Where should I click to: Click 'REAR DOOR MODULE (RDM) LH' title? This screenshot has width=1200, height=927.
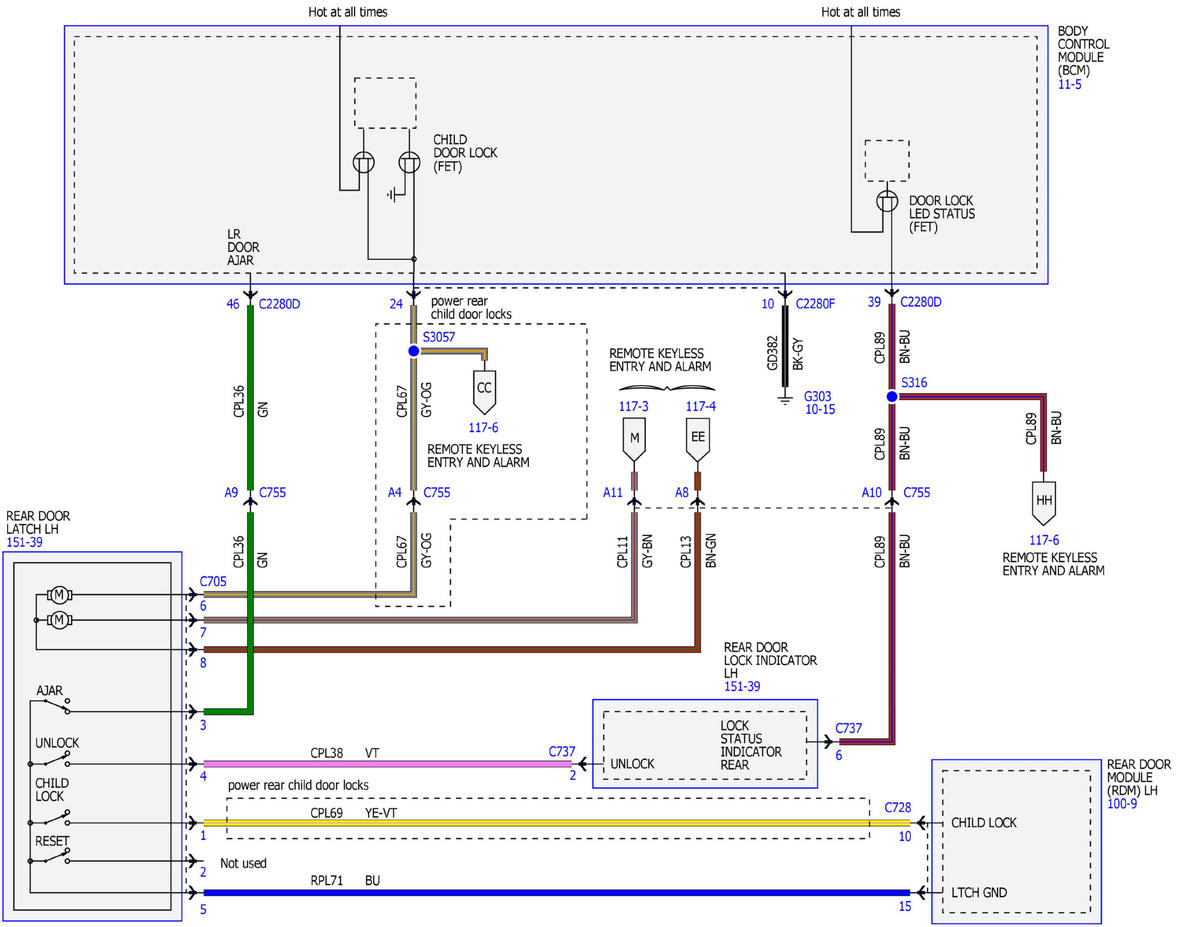1139,777
